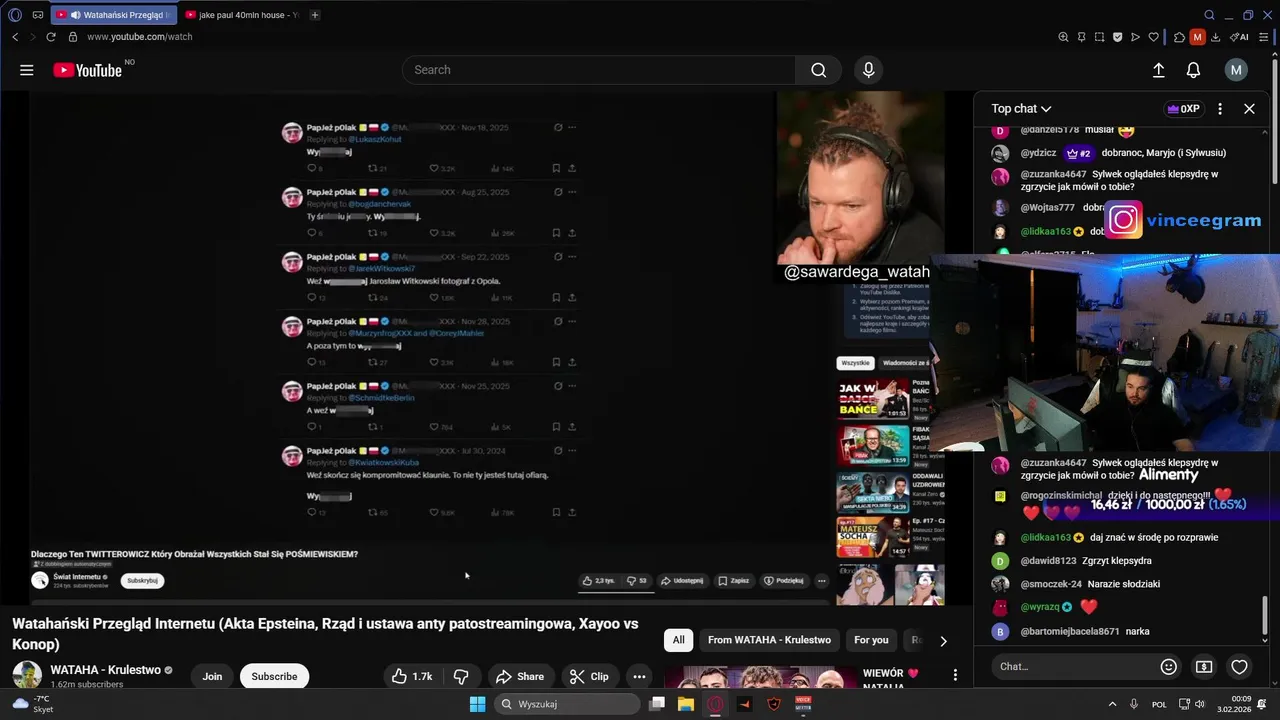Select the All filter chip

tap(678, 640)
